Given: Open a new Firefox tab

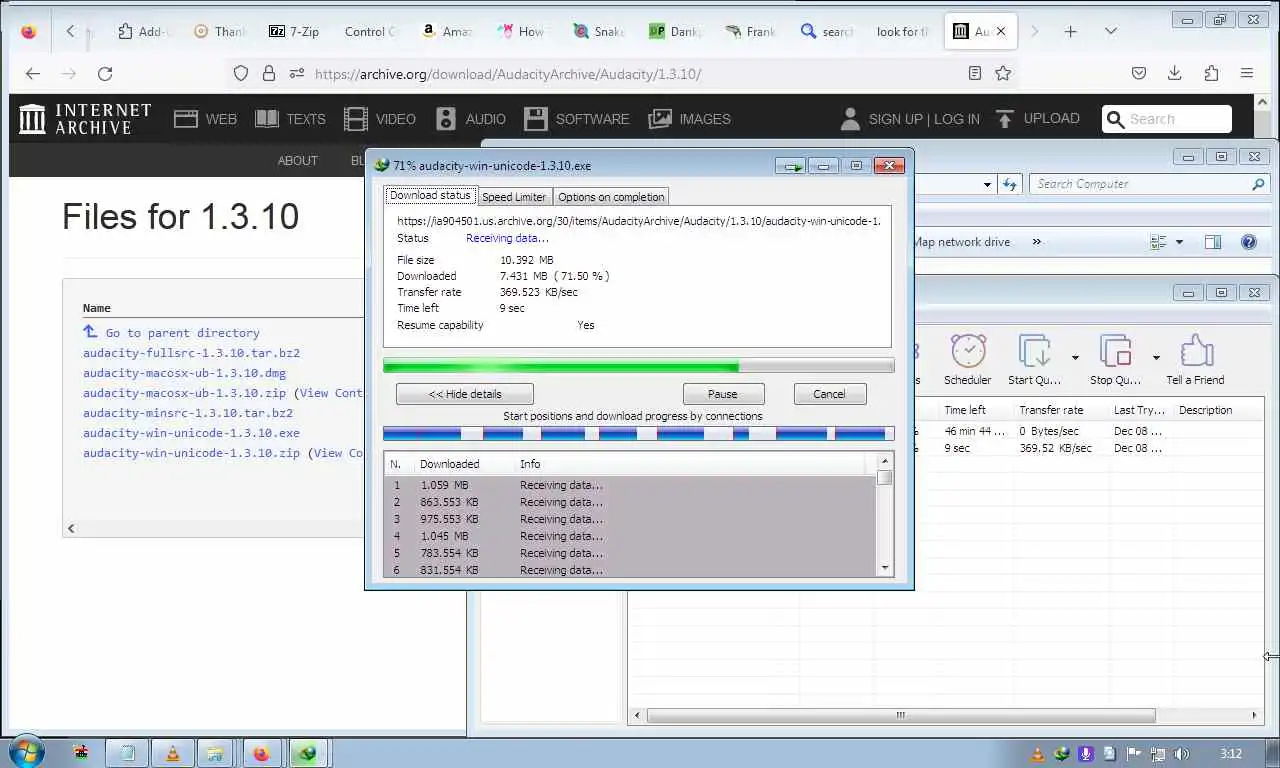Looking at the screenshot, I should [1070, 31].
